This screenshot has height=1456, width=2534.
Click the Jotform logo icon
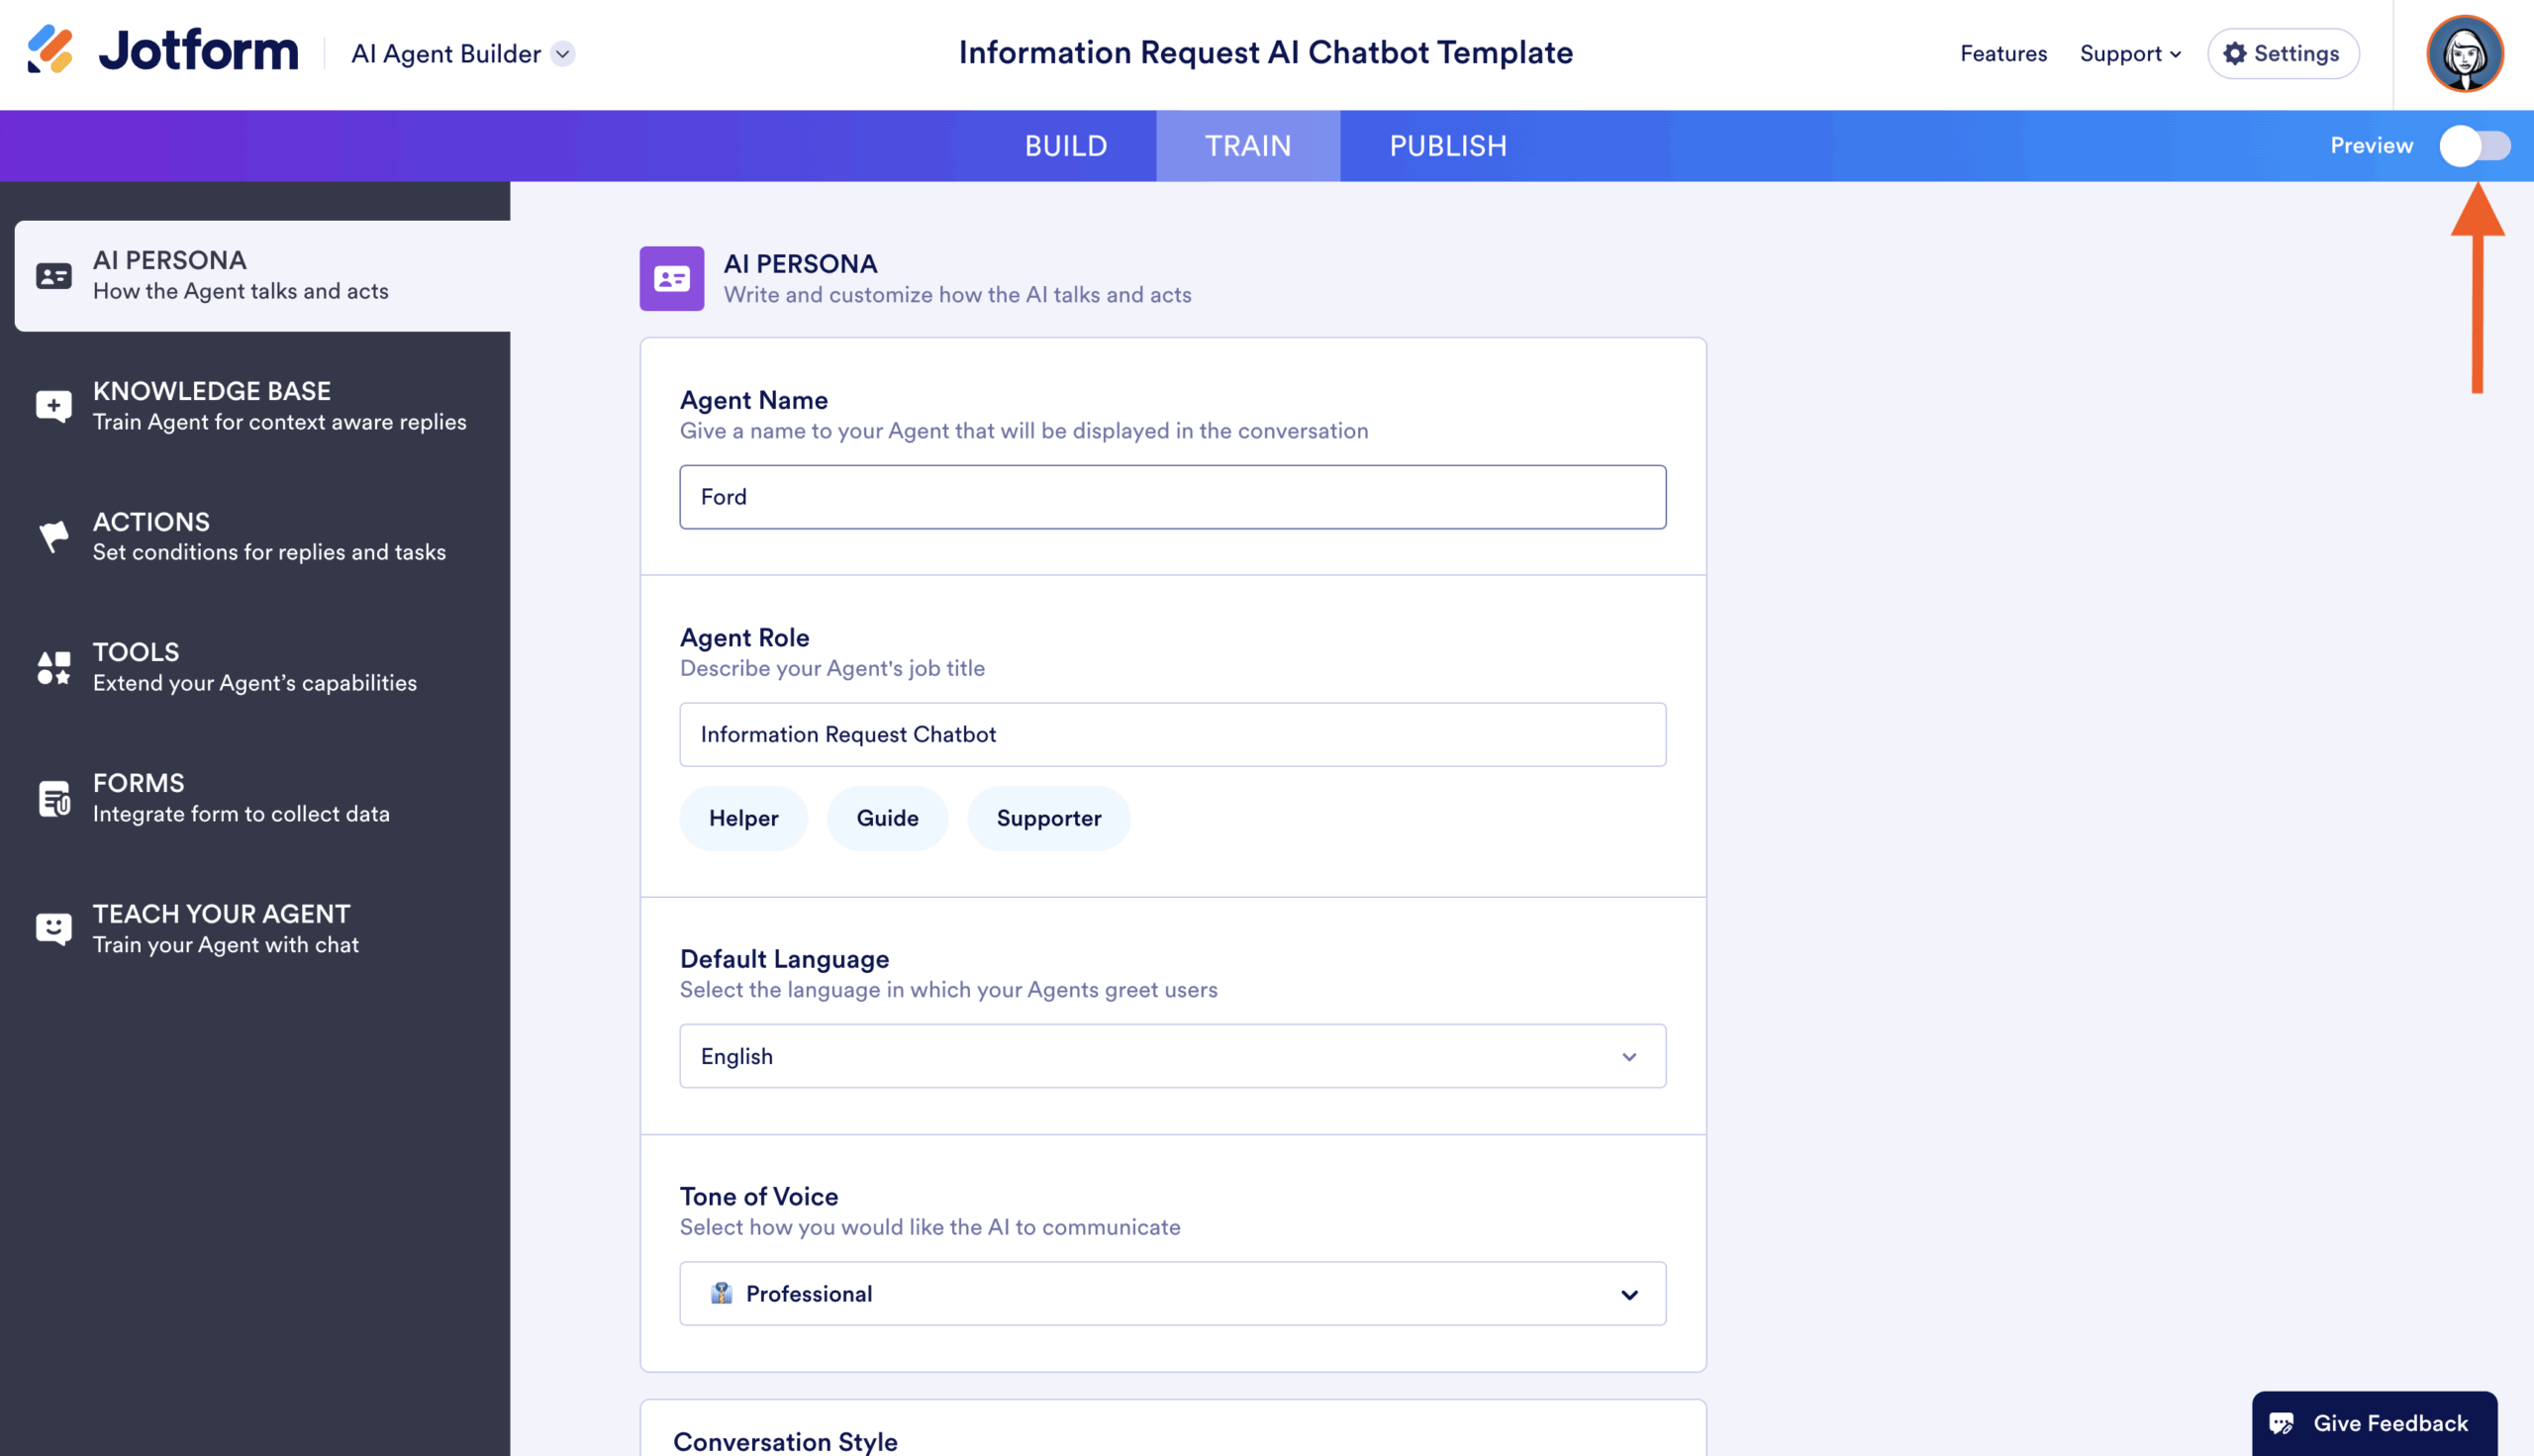coord(50,50)
